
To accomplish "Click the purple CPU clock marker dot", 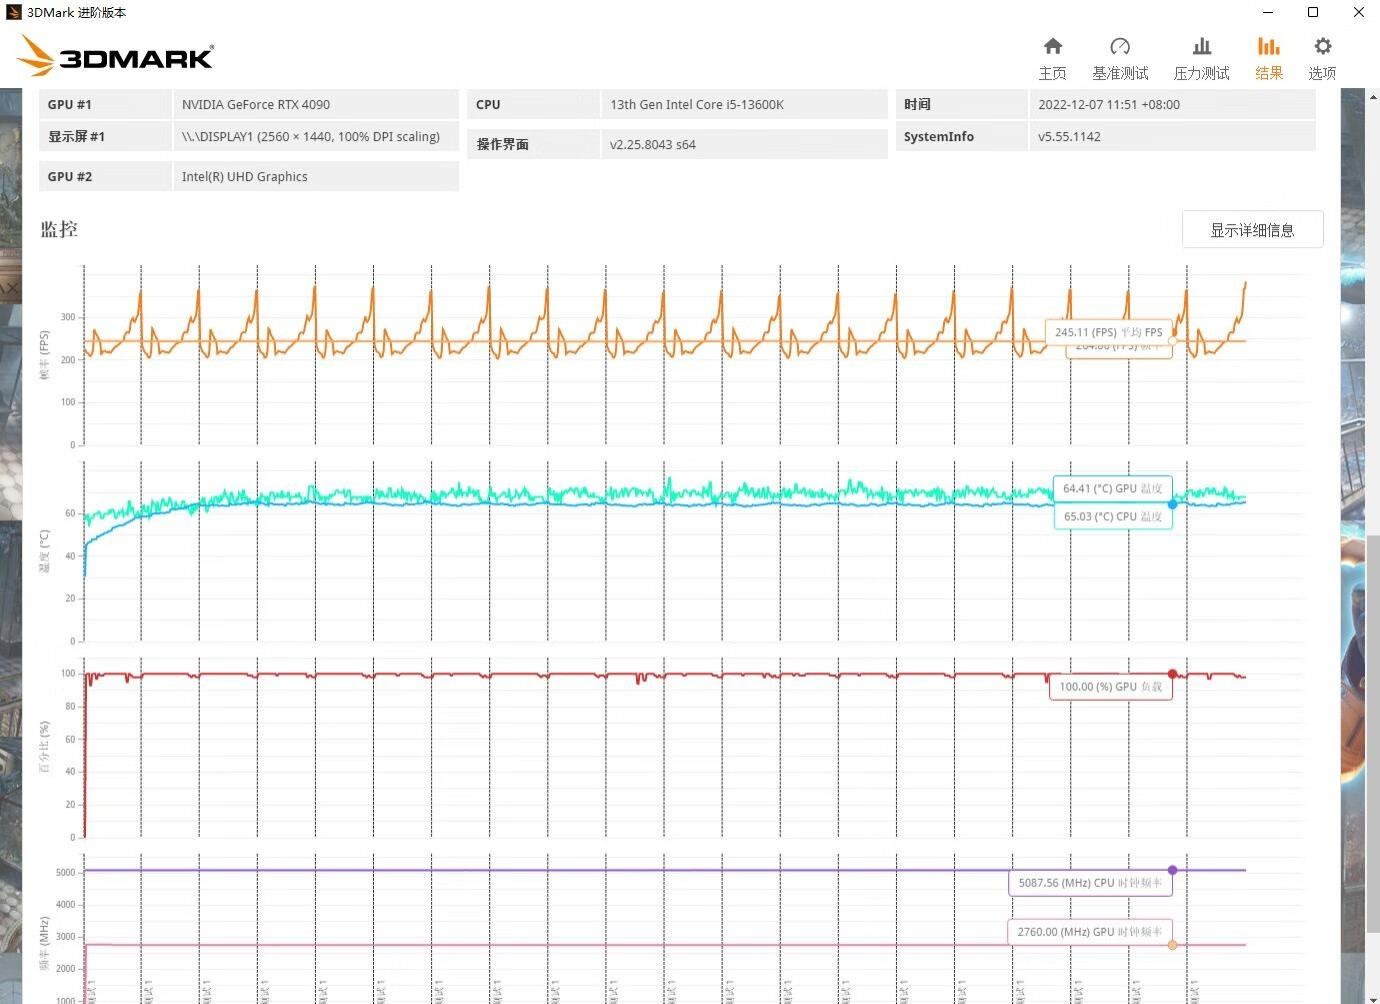I will point(1172,870).
